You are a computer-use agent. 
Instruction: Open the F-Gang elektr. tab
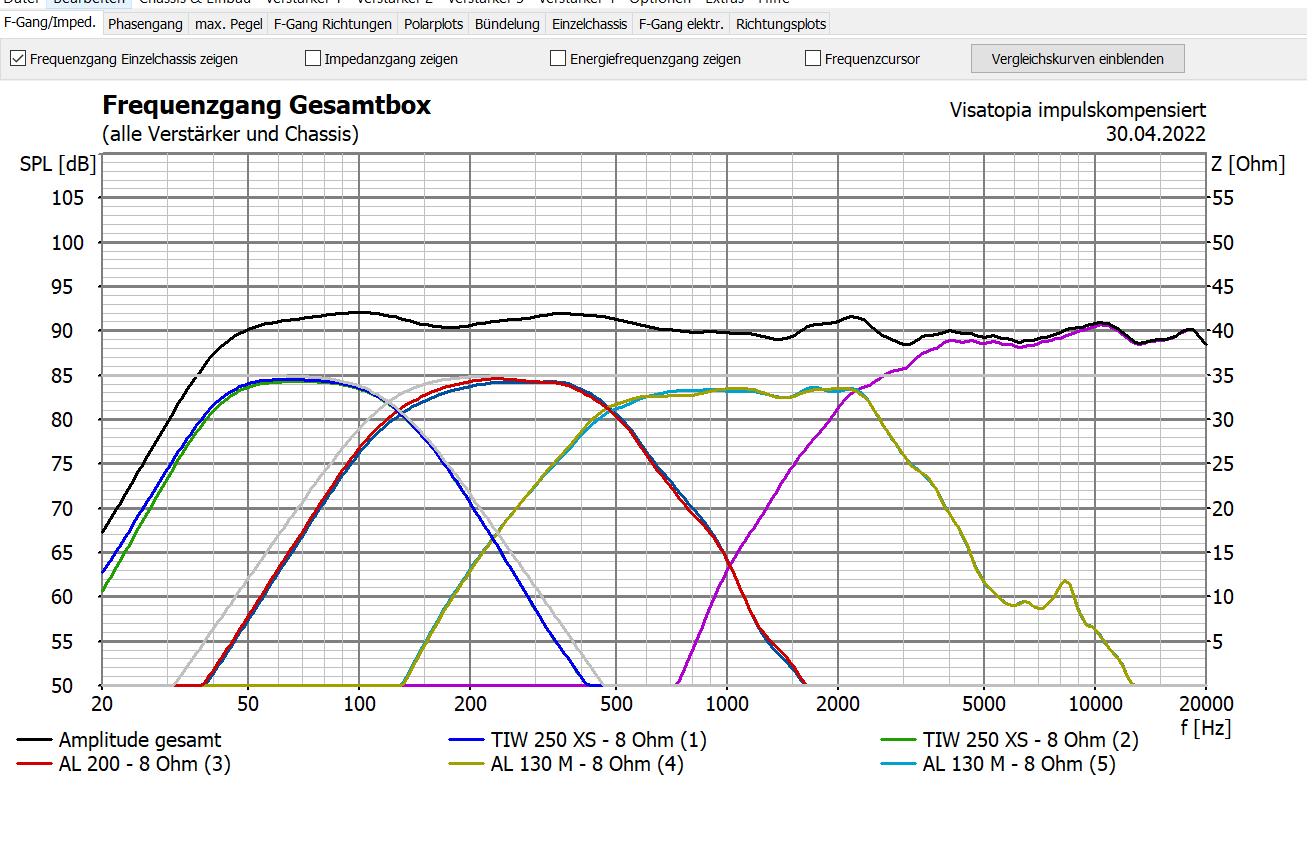[681, 23]
